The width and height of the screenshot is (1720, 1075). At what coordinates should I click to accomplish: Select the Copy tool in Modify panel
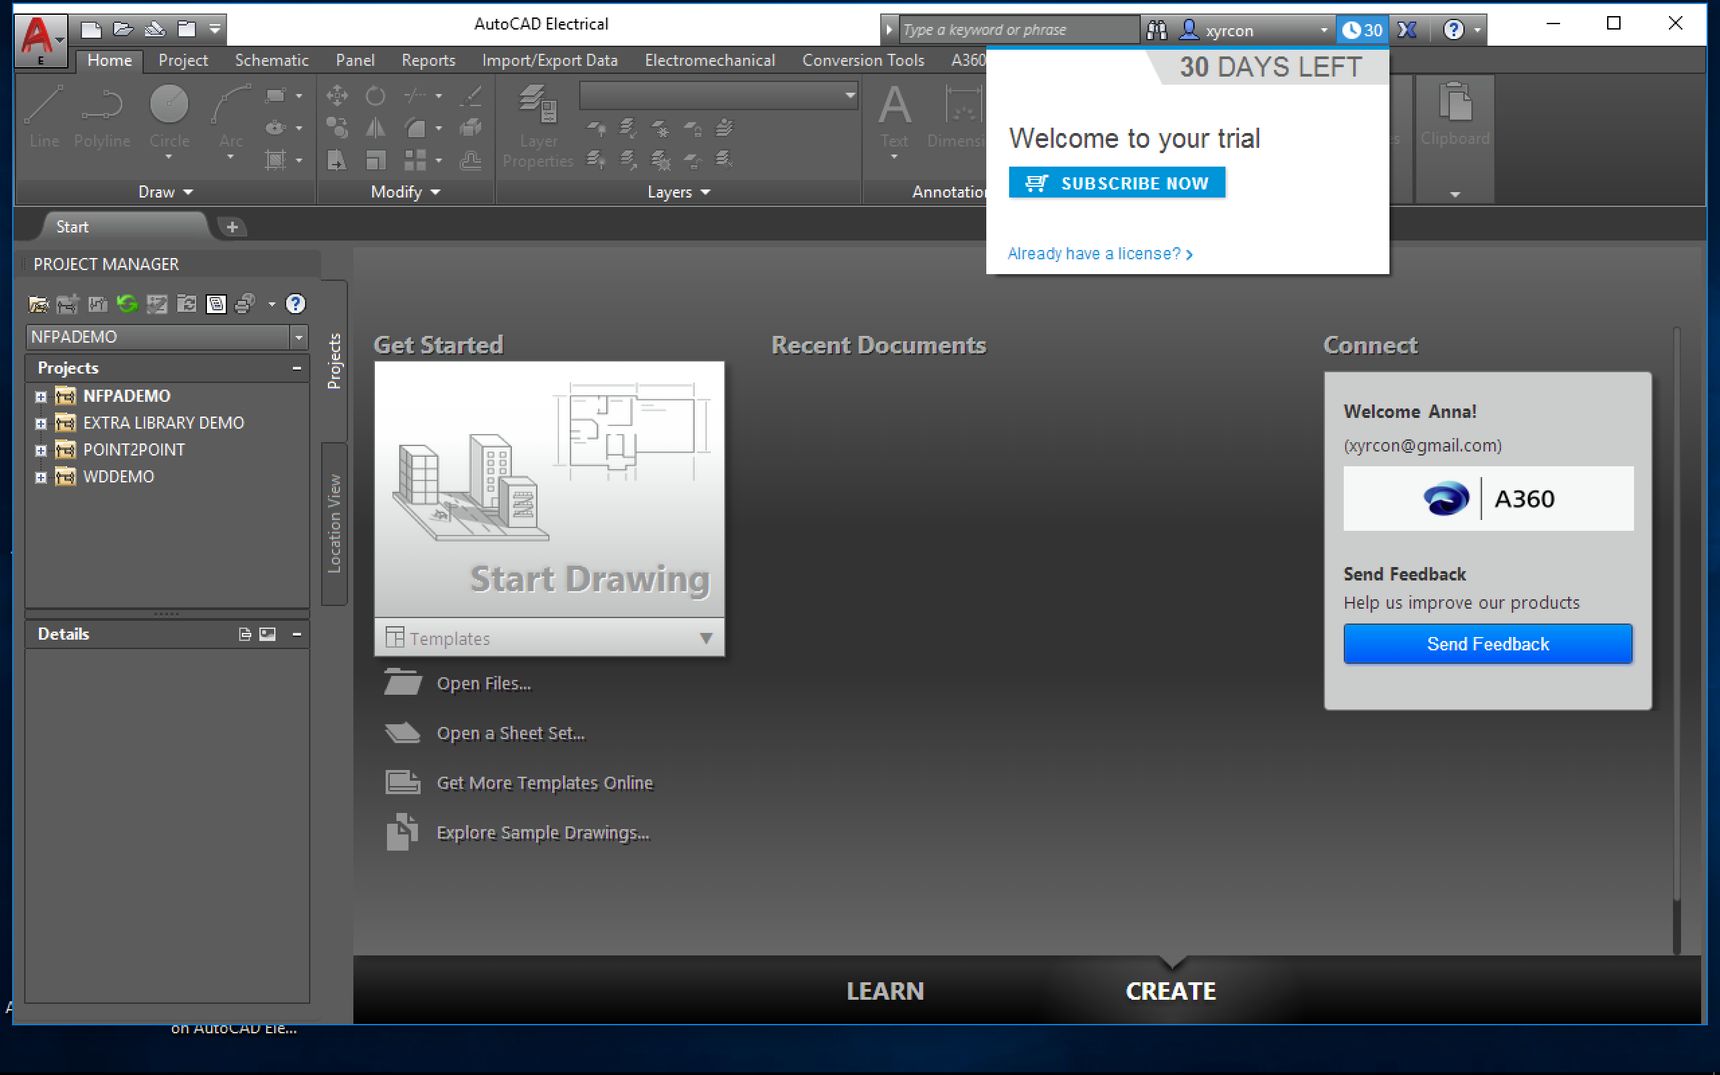[x=337, y=128]
